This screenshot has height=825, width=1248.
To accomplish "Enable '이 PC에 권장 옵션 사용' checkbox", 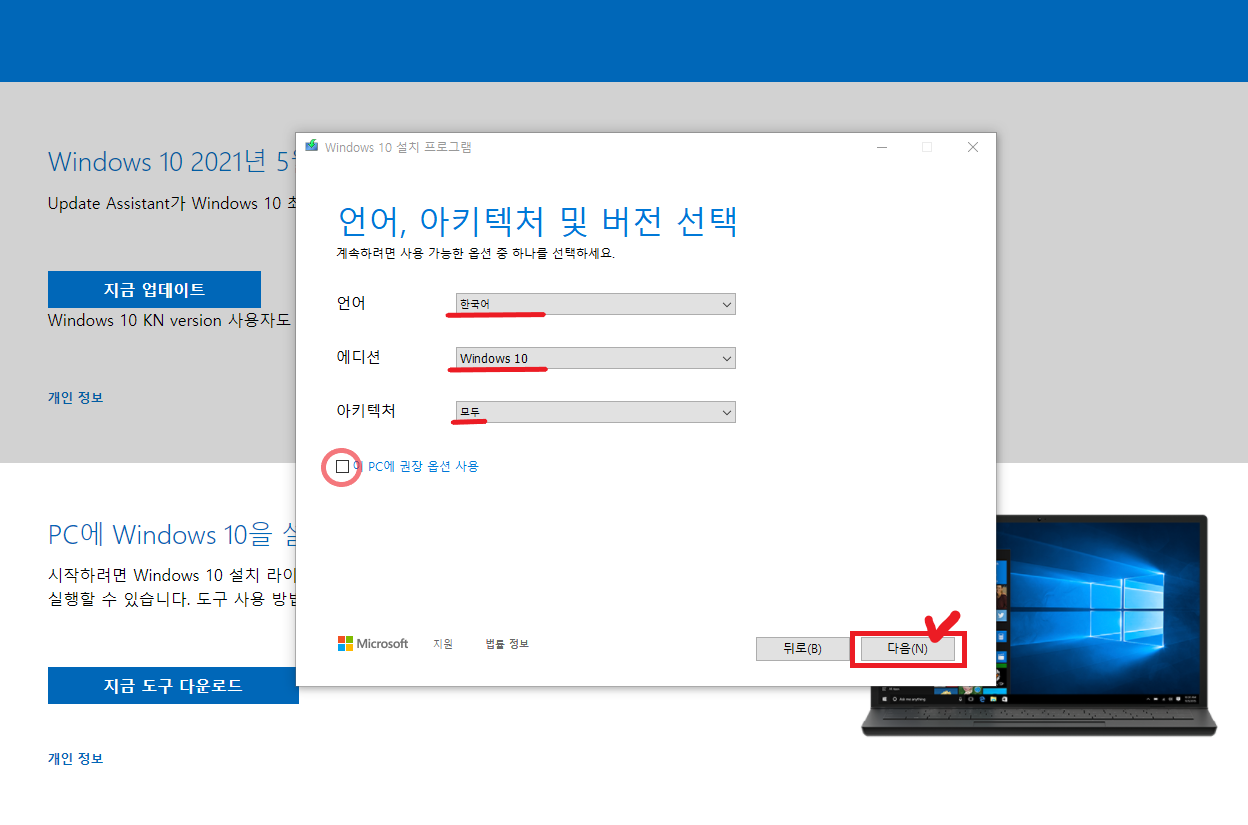I will coord(343,467).
